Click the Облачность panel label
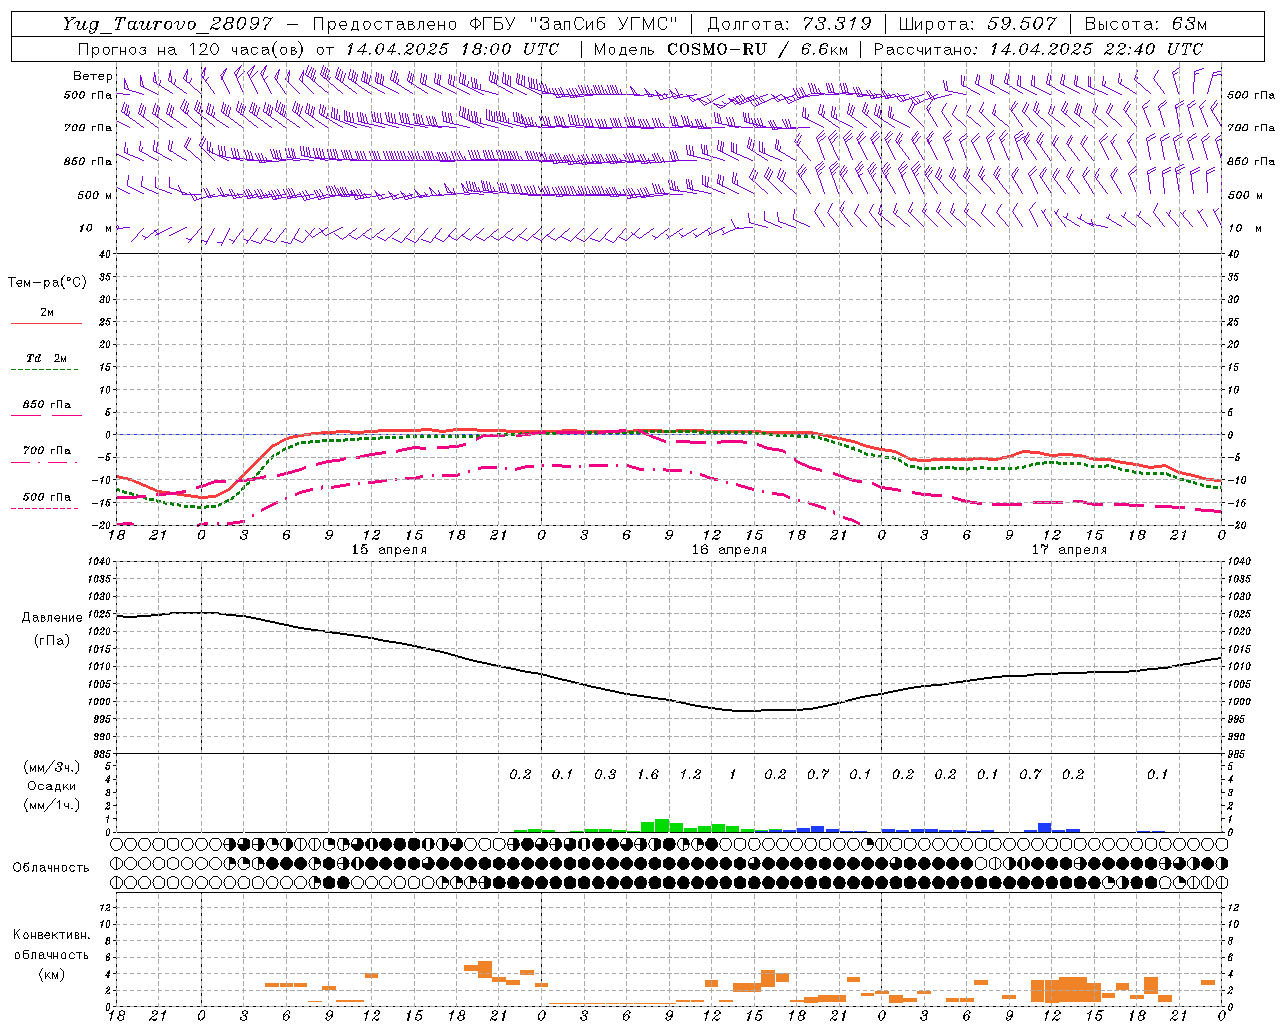Viewport: 1280px width, 1024px height. (51, 868)
